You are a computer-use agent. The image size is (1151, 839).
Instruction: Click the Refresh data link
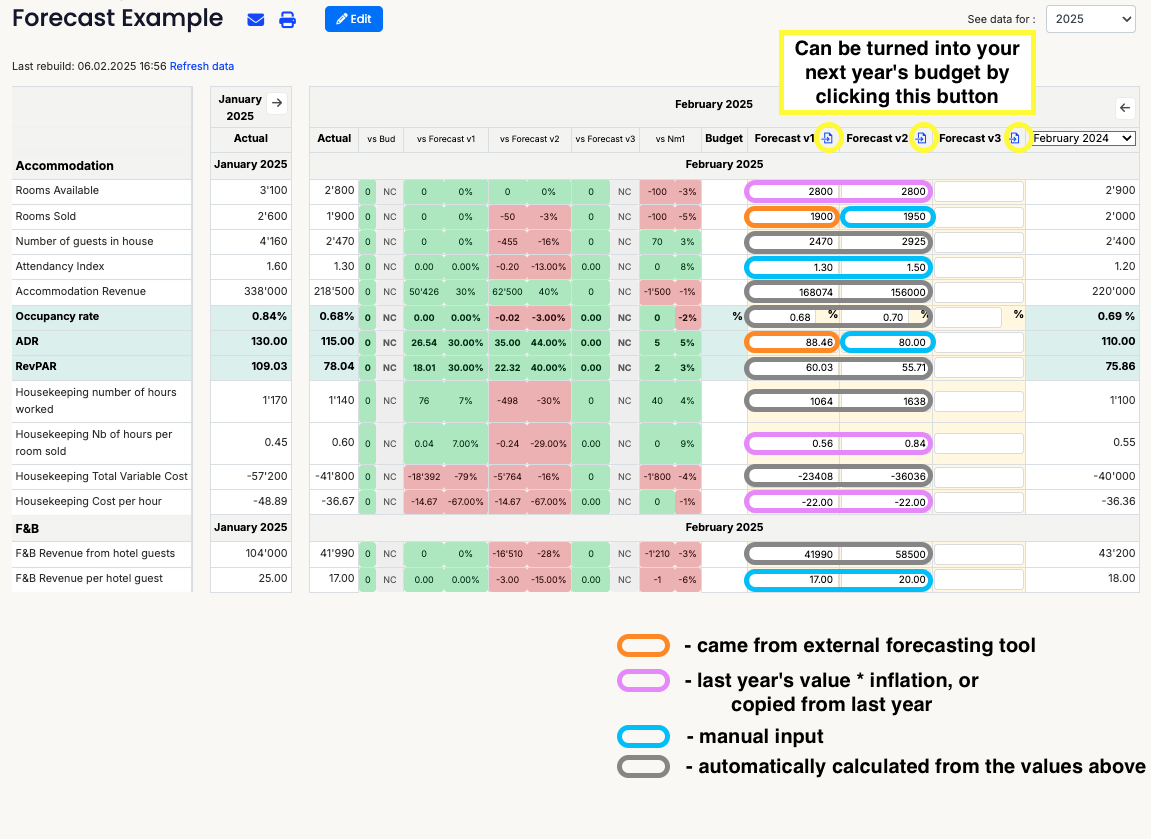(x=201, y=66)
